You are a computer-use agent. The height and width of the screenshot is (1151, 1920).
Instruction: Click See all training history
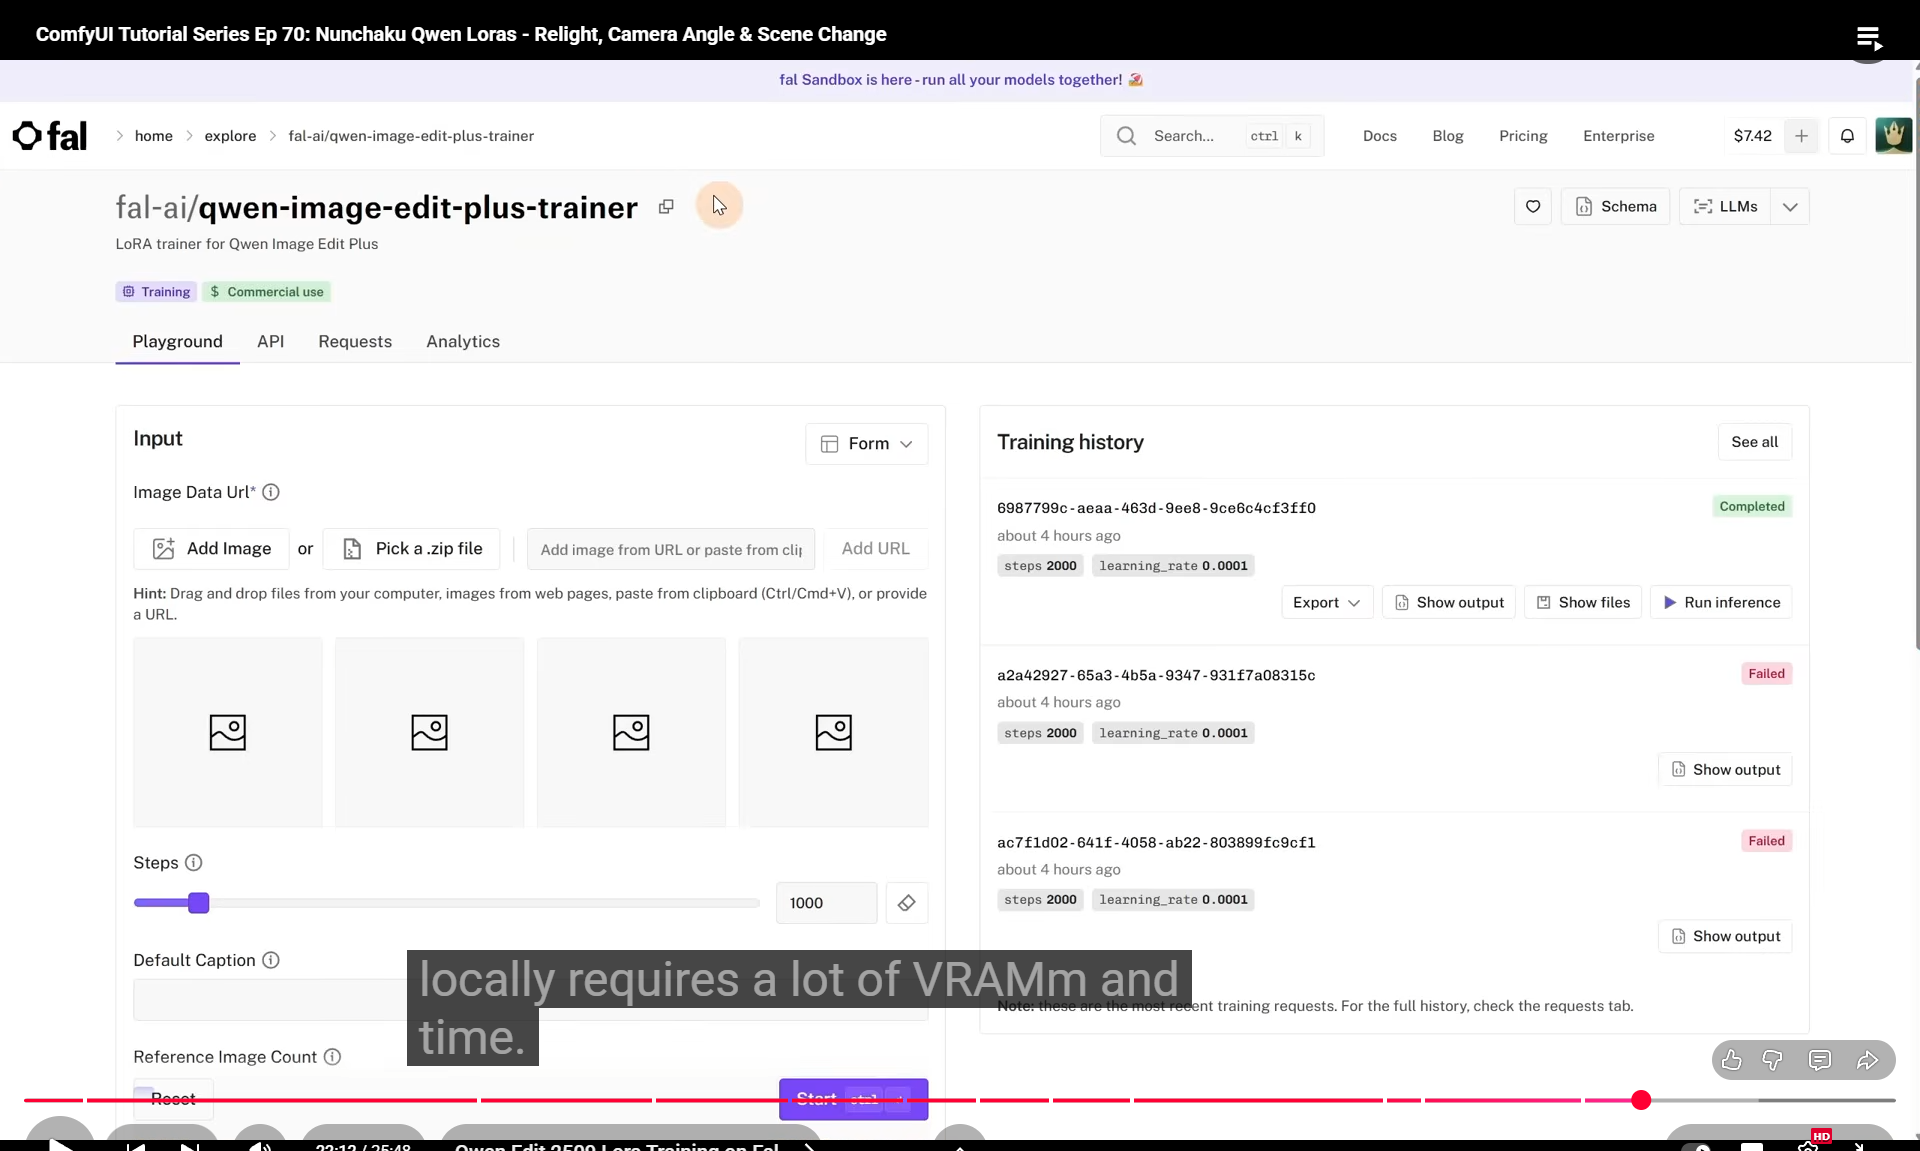click(x=1754, y=442)
